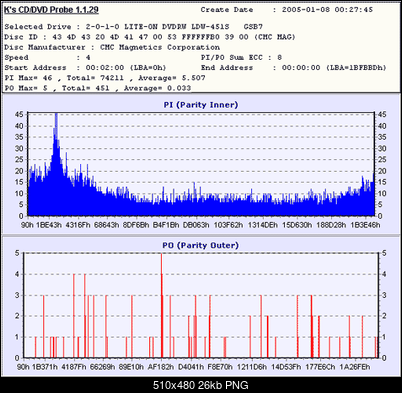This screenshot has height=393, width=402.
Task: Click the 4187Fh label on PO axis
Action: click(x=74, y=367)
